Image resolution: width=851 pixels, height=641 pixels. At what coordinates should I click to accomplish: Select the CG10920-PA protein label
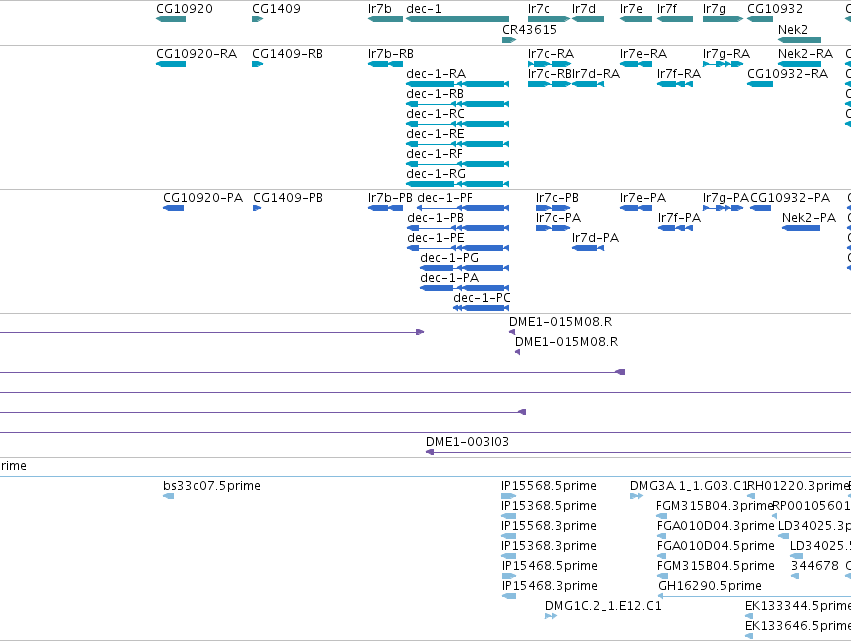tap(203, 198)
